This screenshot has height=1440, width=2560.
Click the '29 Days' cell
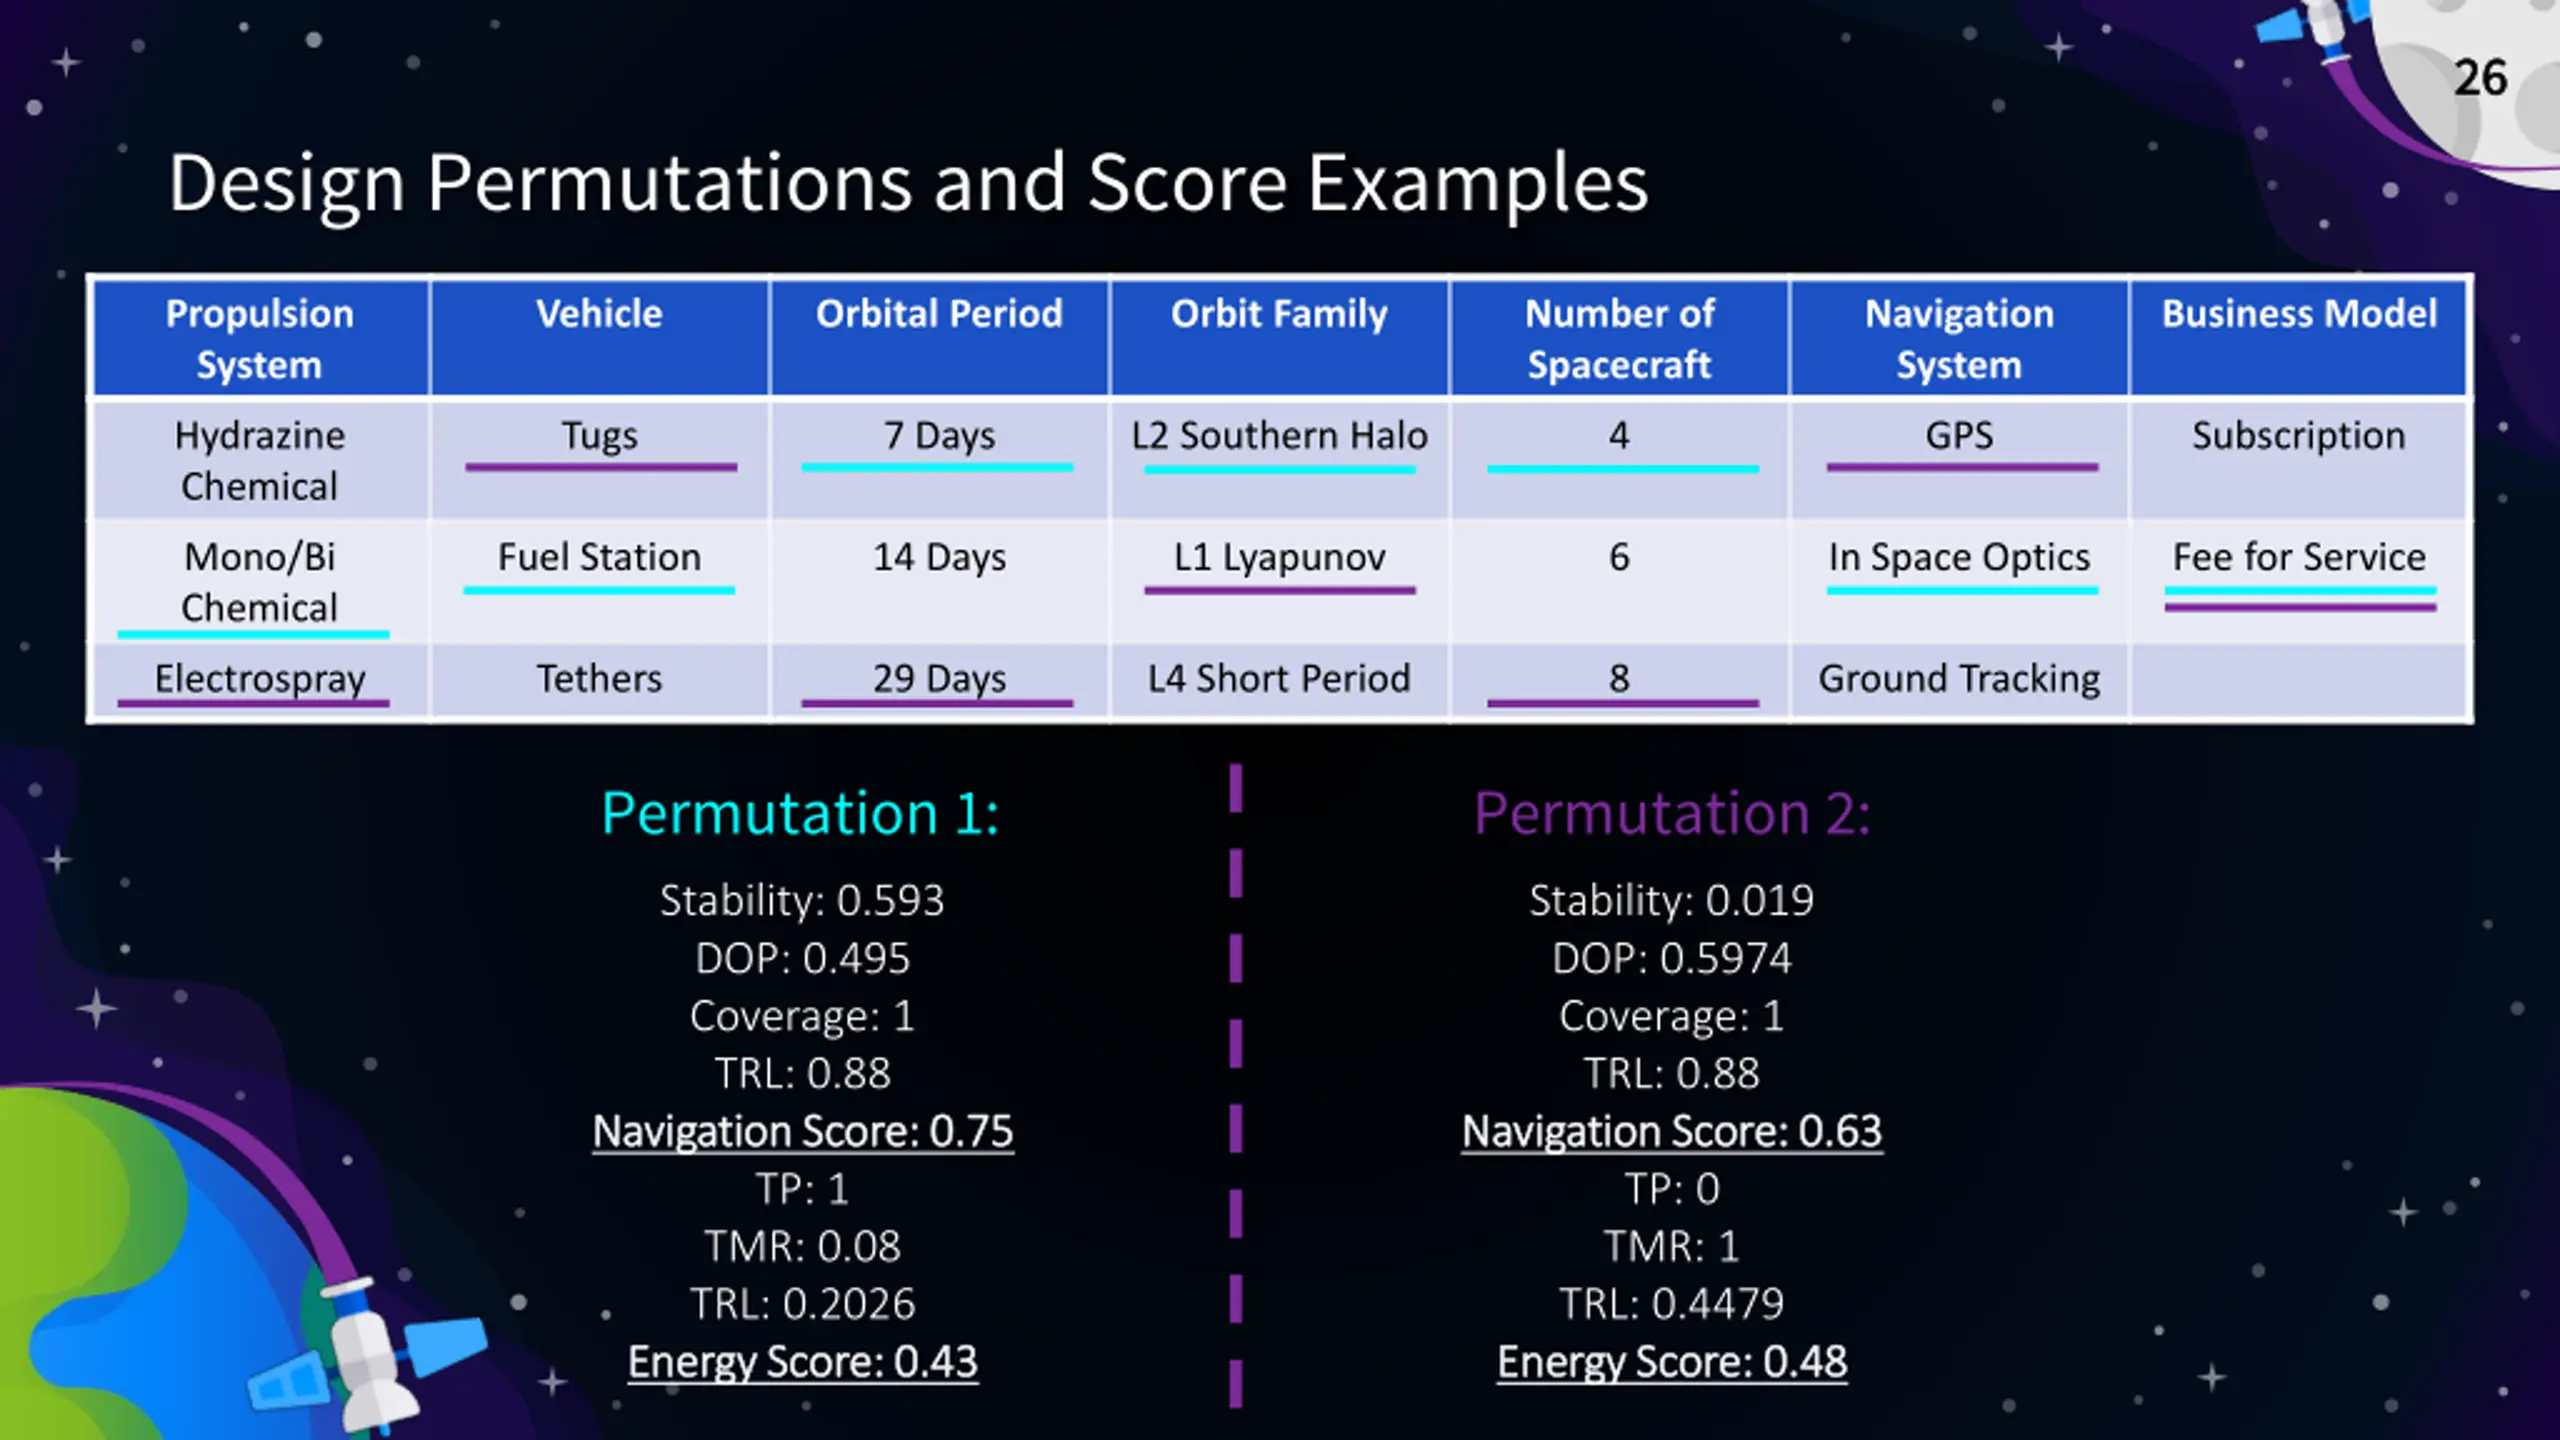pyautogui.click(x=939, y=680)
